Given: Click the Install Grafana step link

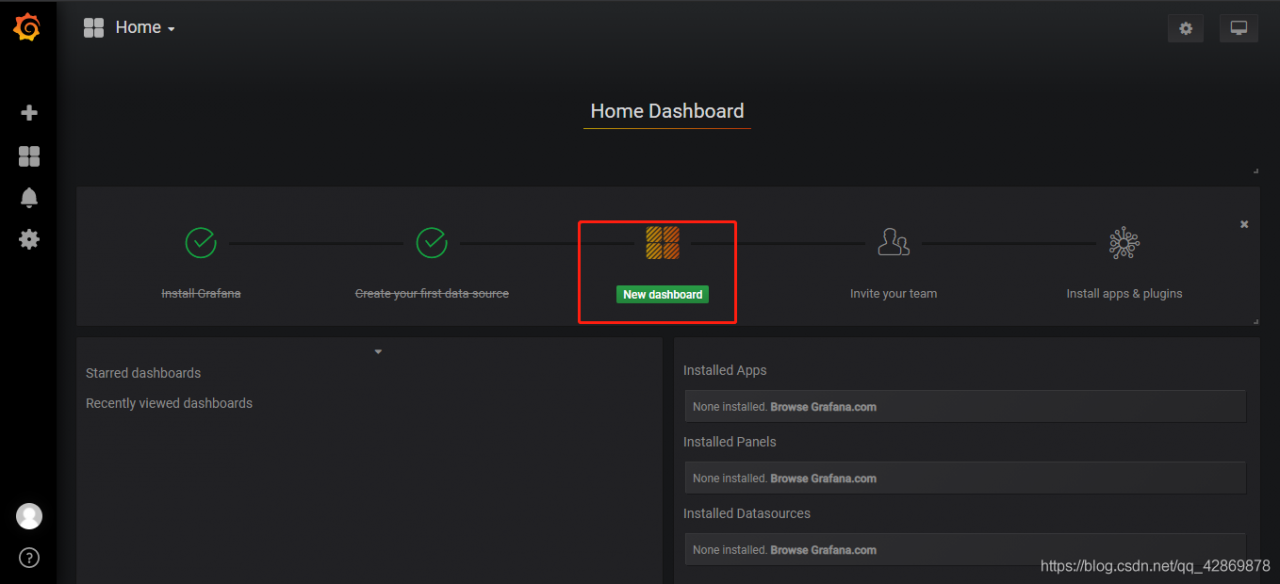Looking at the screenshot, I should click(x=201, y=294).
